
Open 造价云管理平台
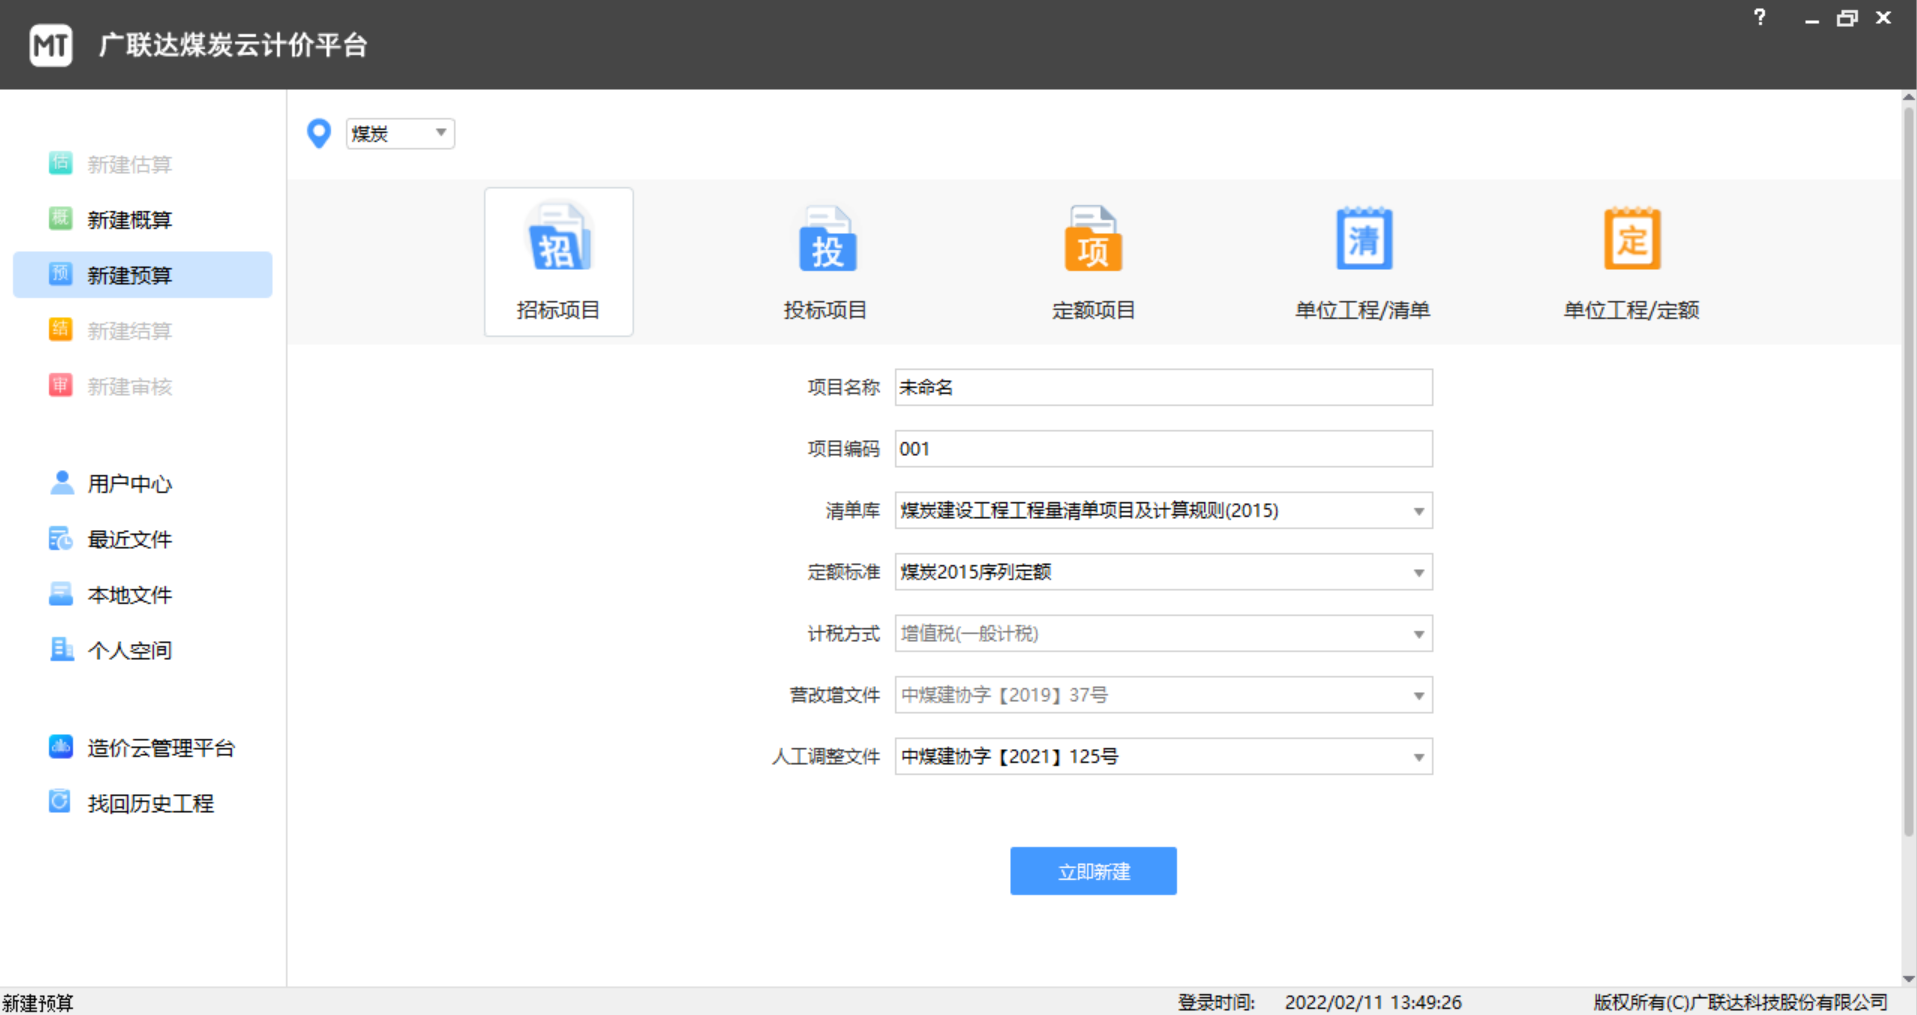pyautogui.click(x=159, y=748)
